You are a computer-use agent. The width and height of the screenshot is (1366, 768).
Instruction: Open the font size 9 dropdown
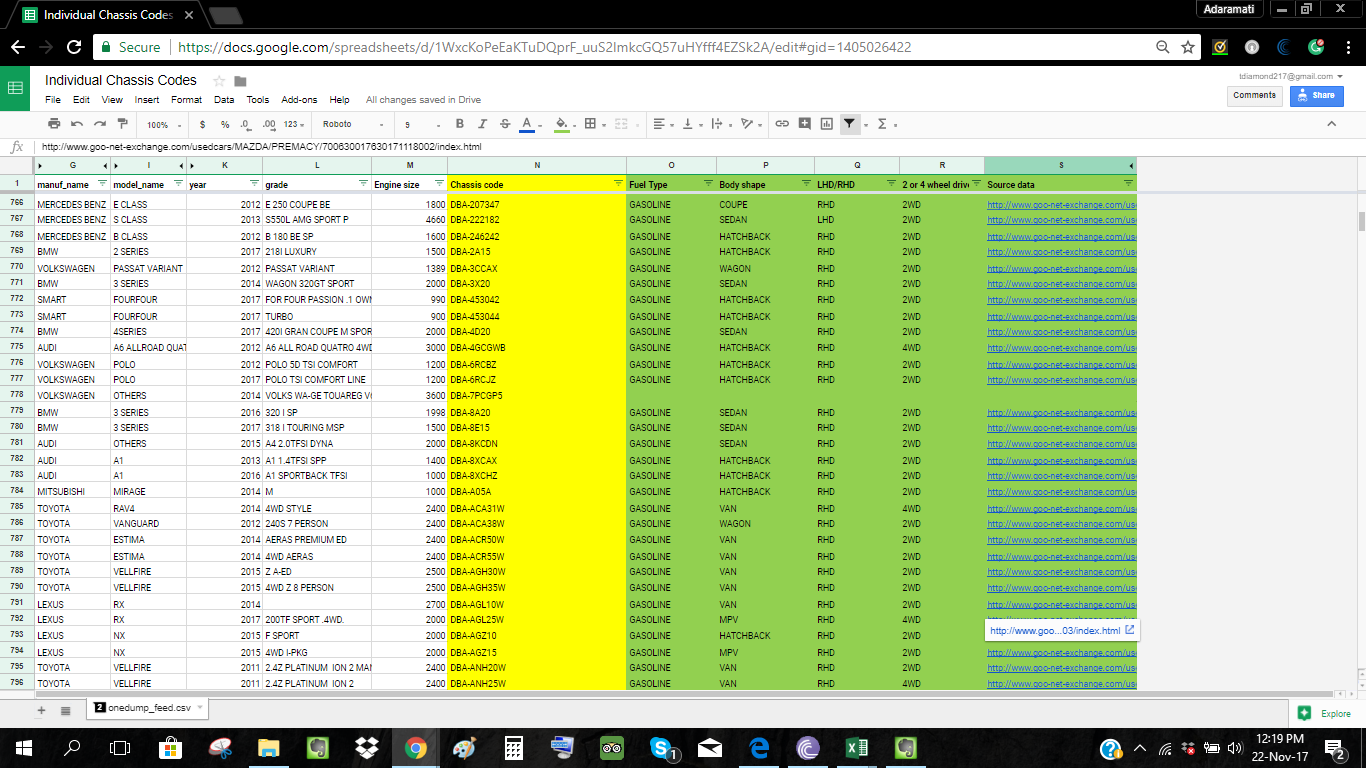(x=421, y=124)
